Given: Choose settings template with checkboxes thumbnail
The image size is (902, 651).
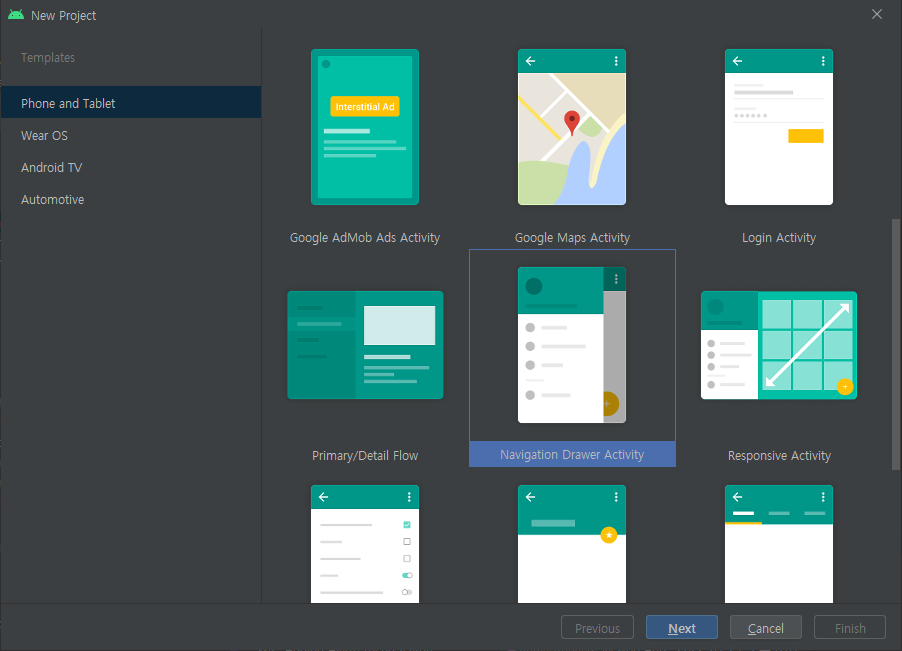Looking at the screenshot, I should [x=365, y=544].
